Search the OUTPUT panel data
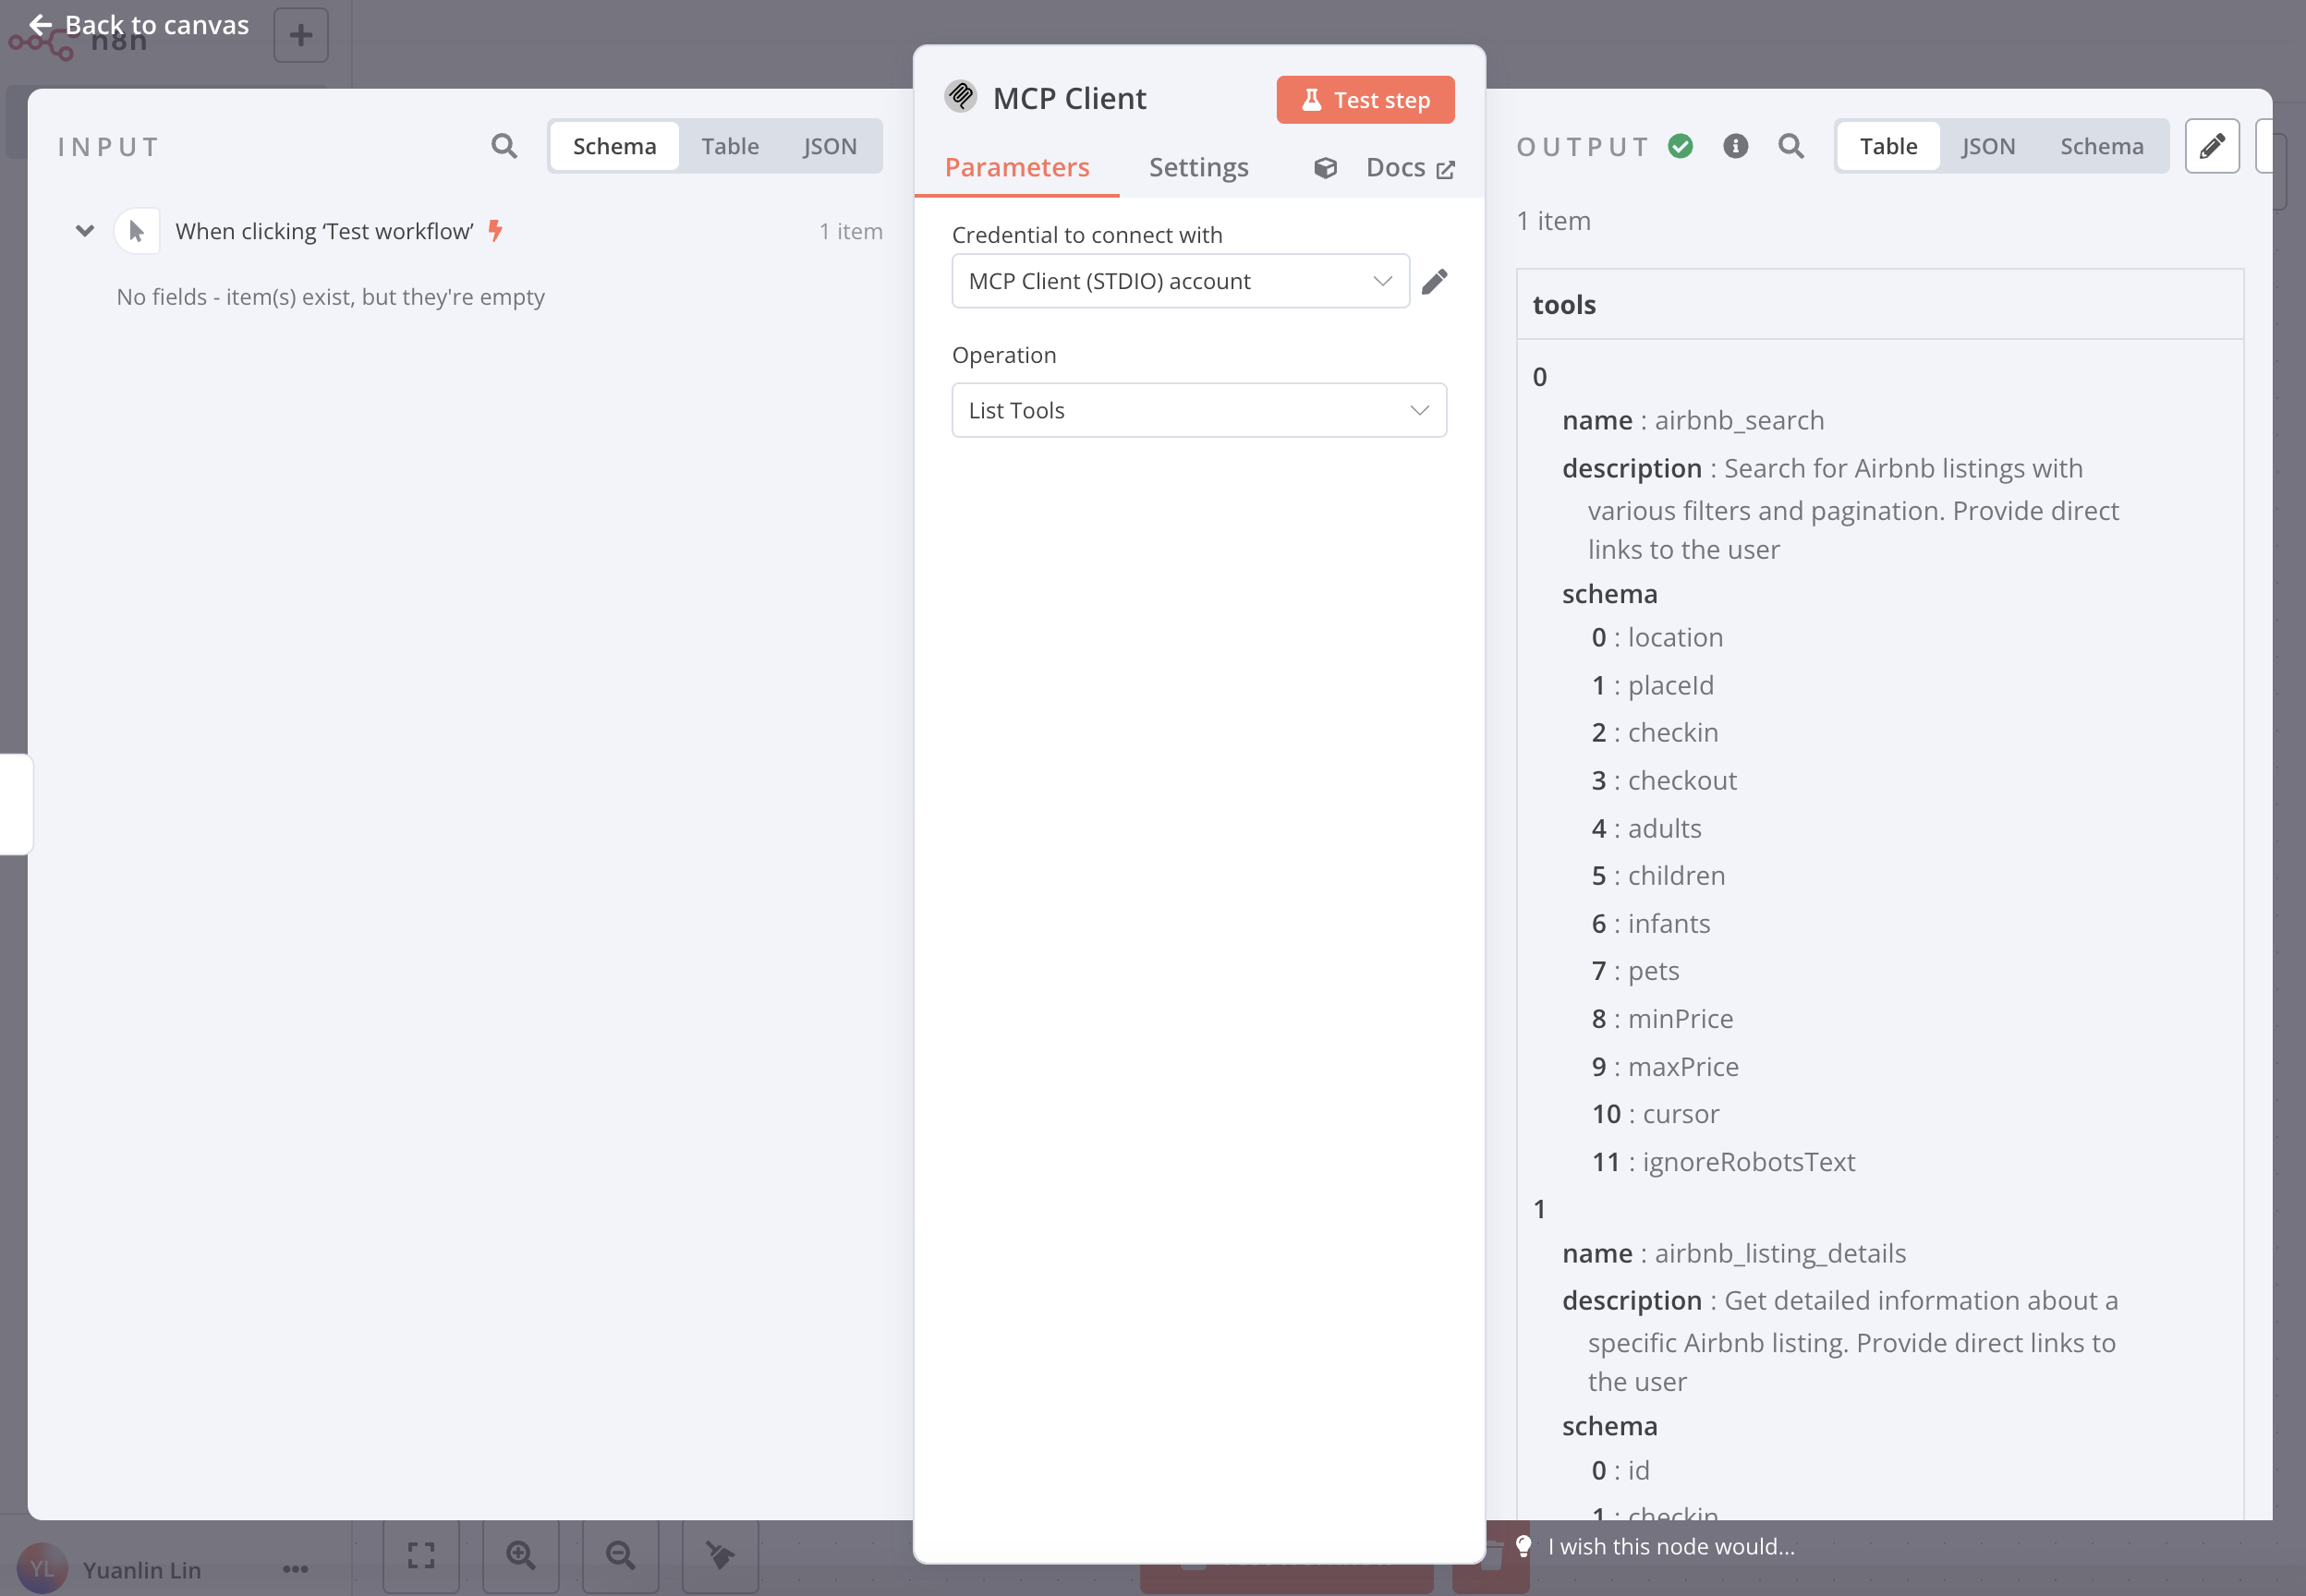This screenshot has height=1596, width=2306. click(x=1791, y=147)
